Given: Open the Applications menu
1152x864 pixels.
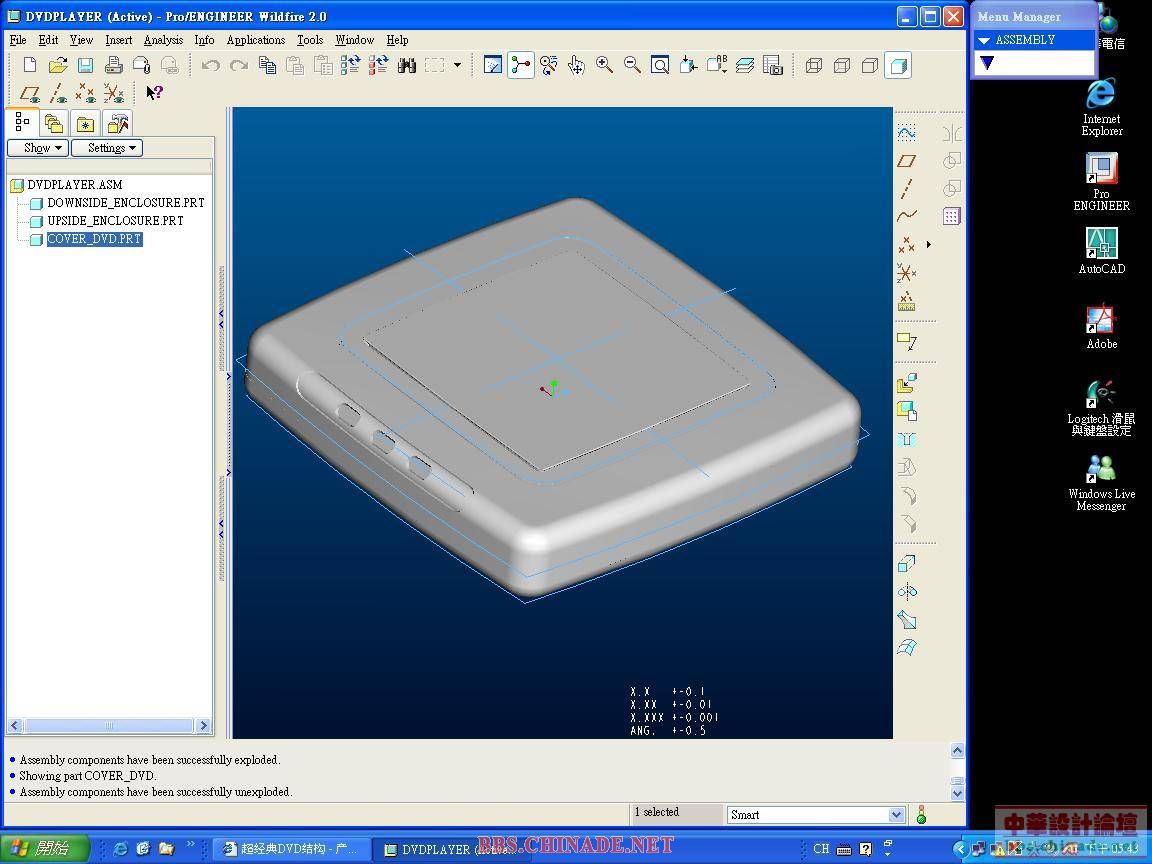Looking at the screenshot, I should coord(256,40).
